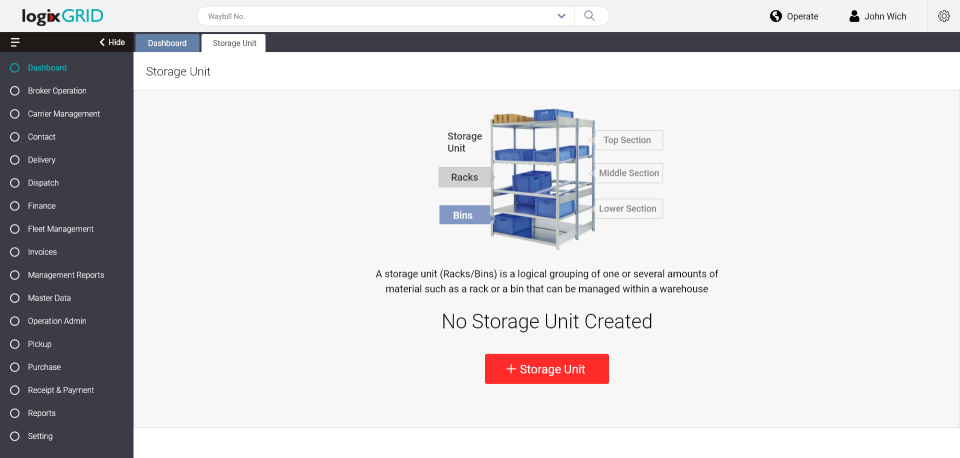The image size is (960, 458).
Task: Open Carrier Management menu item
Action: point(64,114)
